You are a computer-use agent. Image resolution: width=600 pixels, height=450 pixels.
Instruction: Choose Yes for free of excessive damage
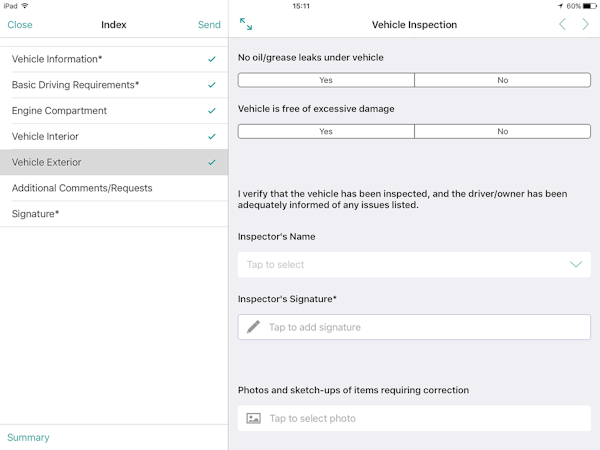[326, 131]
